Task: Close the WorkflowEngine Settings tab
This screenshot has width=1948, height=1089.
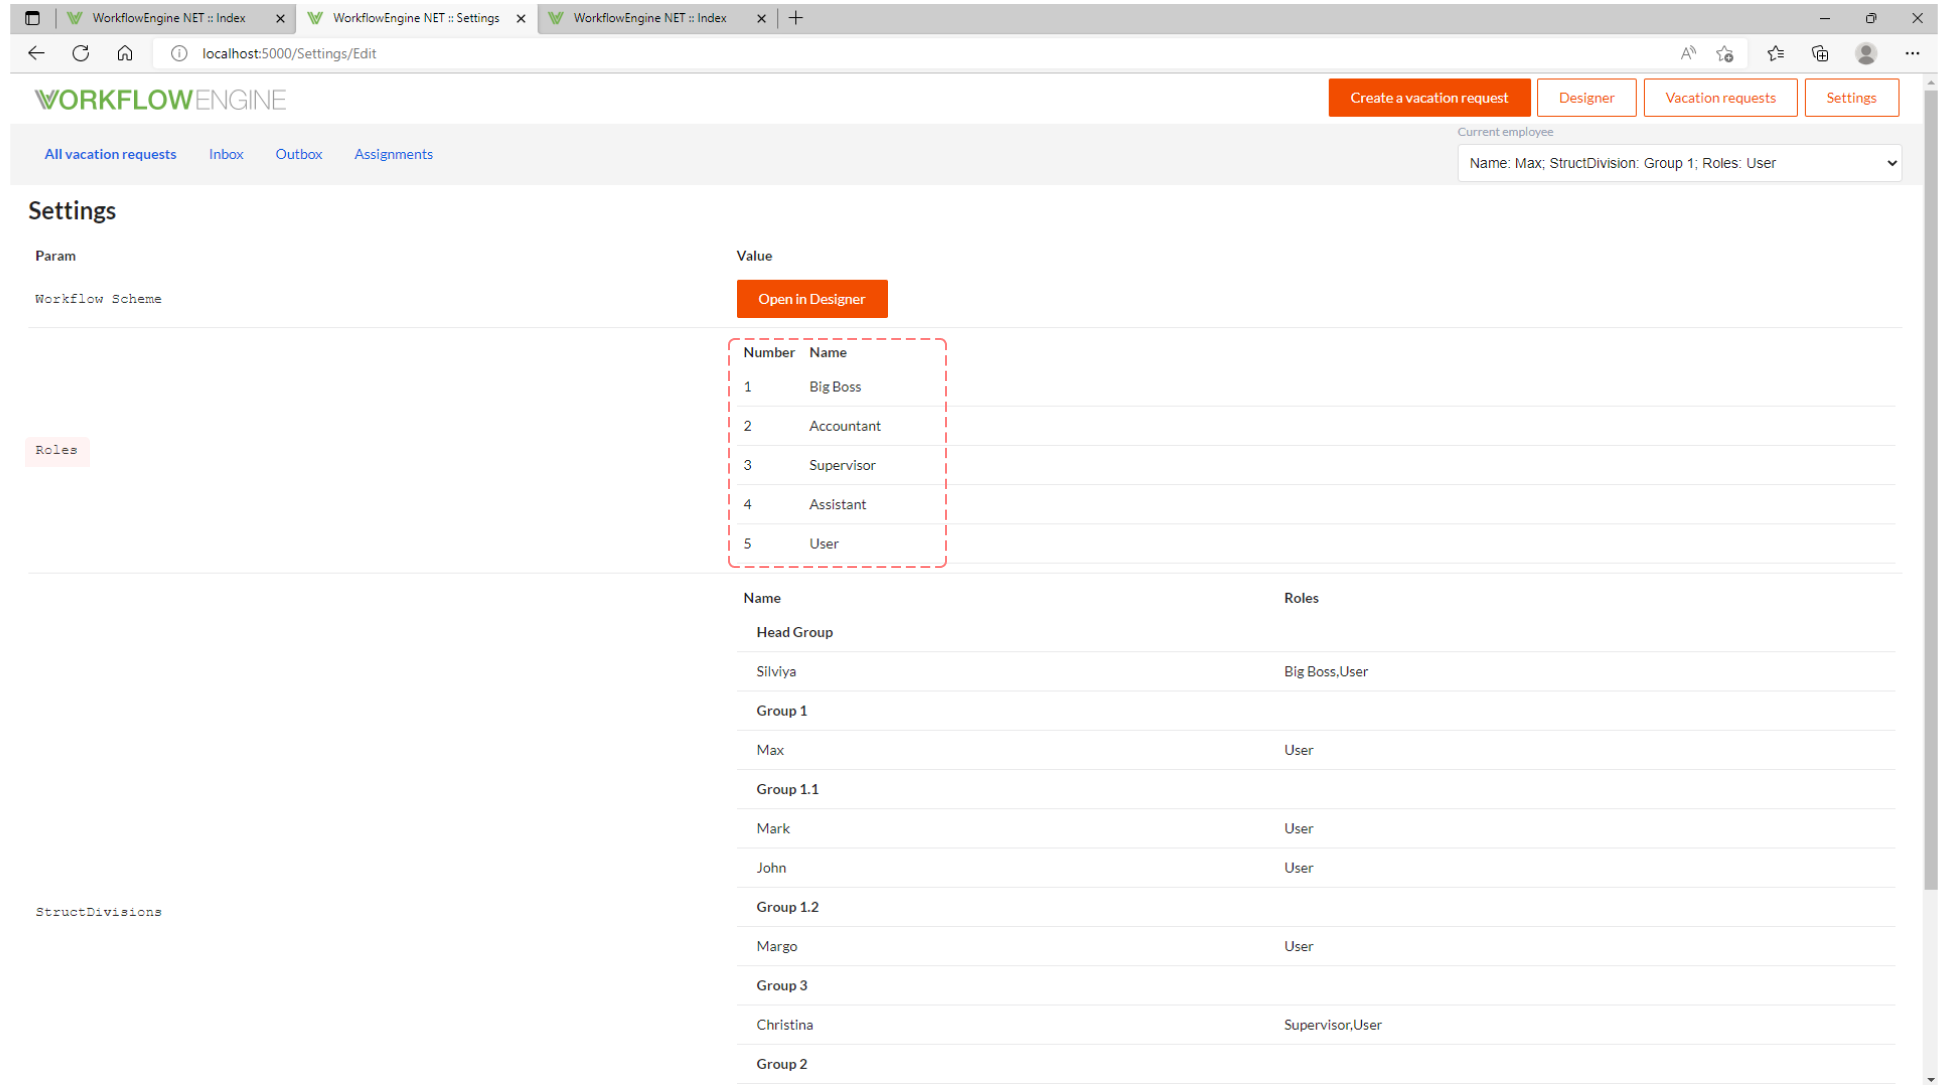Action: pyautogui.click(x=521, y=18)
